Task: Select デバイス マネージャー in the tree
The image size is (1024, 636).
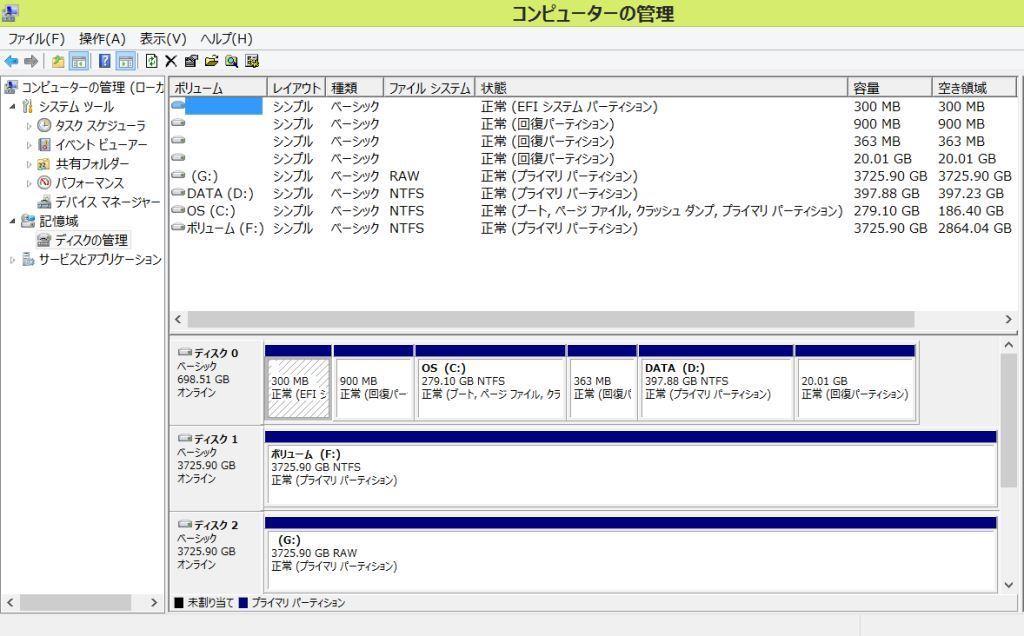Action: [107, 202]
